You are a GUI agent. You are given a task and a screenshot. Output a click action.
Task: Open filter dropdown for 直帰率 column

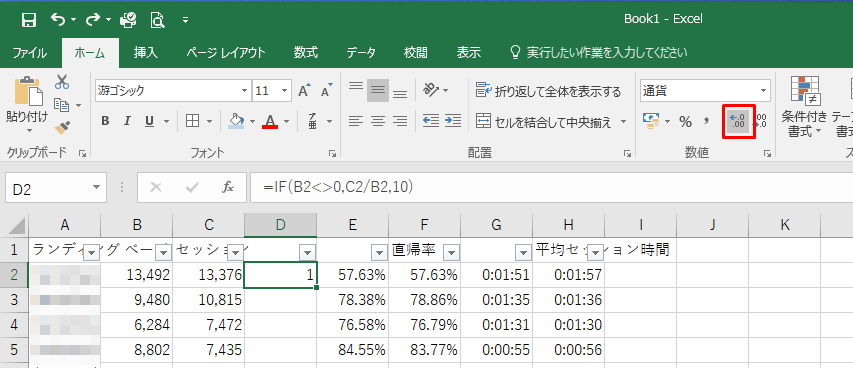point(452,252)
